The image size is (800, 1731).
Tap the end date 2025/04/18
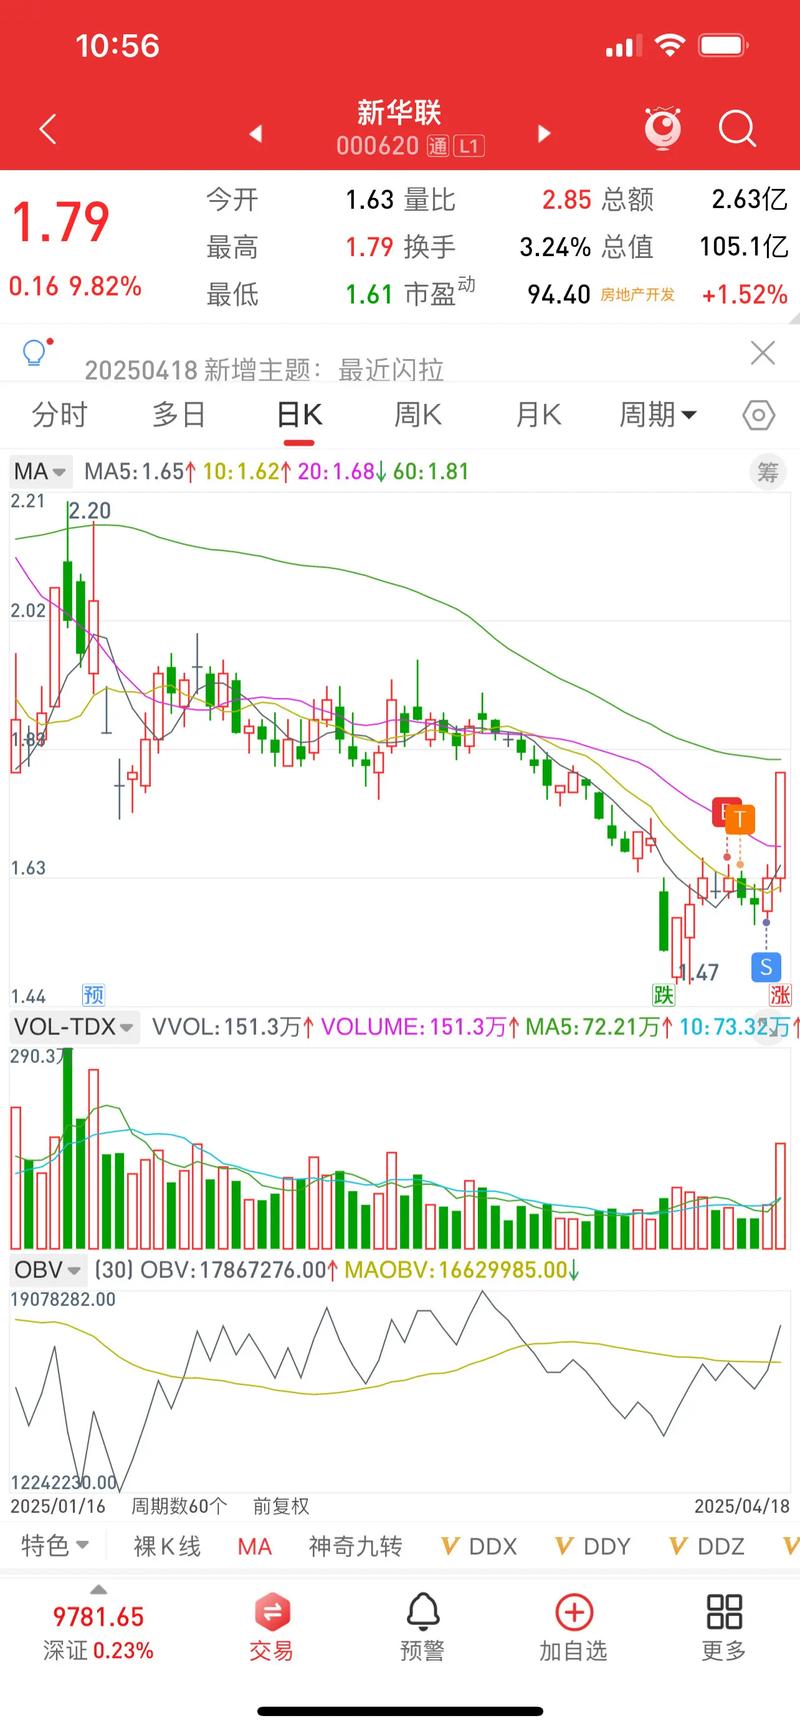point(742,1506)
